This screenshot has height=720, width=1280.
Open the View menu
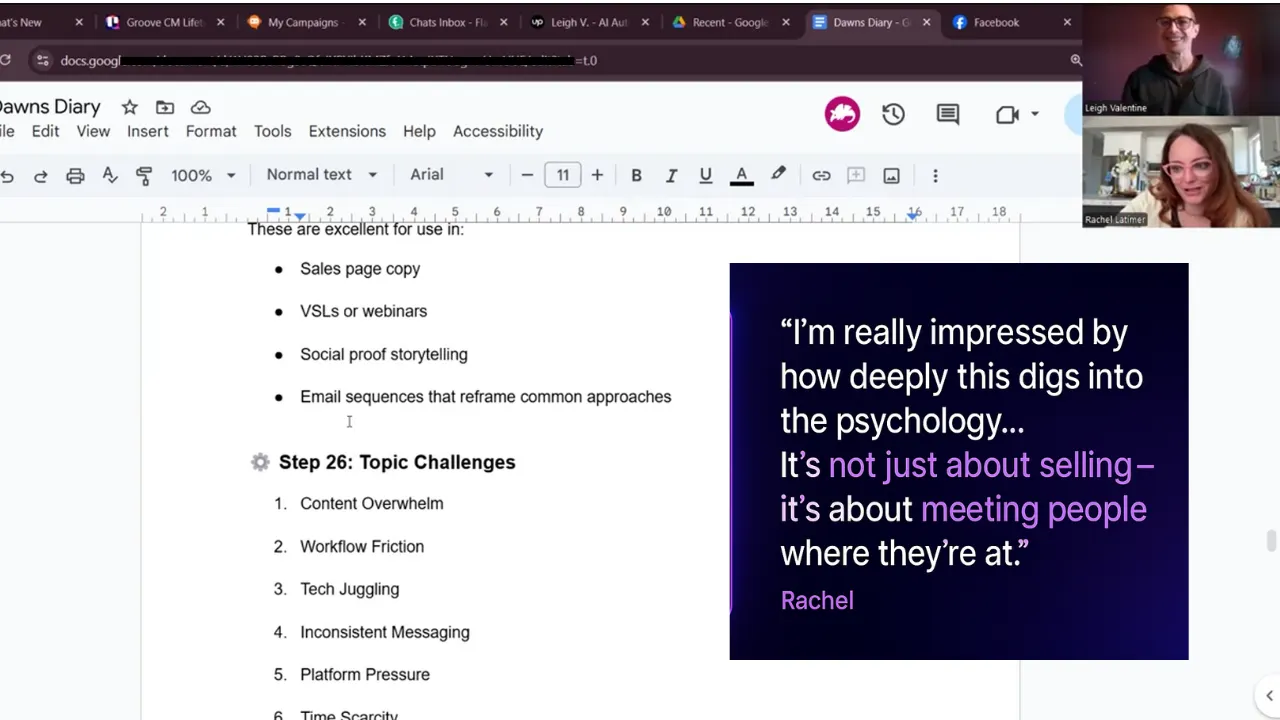pyautogui.click(x=93, y=132)
